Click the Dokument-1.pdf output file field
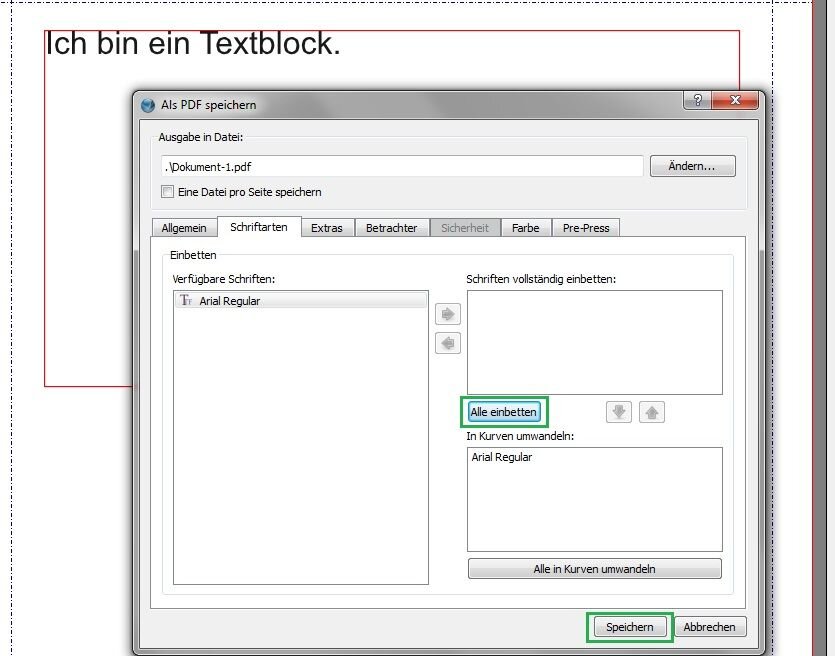Screen dimensions: 835x656 [402, 166]
